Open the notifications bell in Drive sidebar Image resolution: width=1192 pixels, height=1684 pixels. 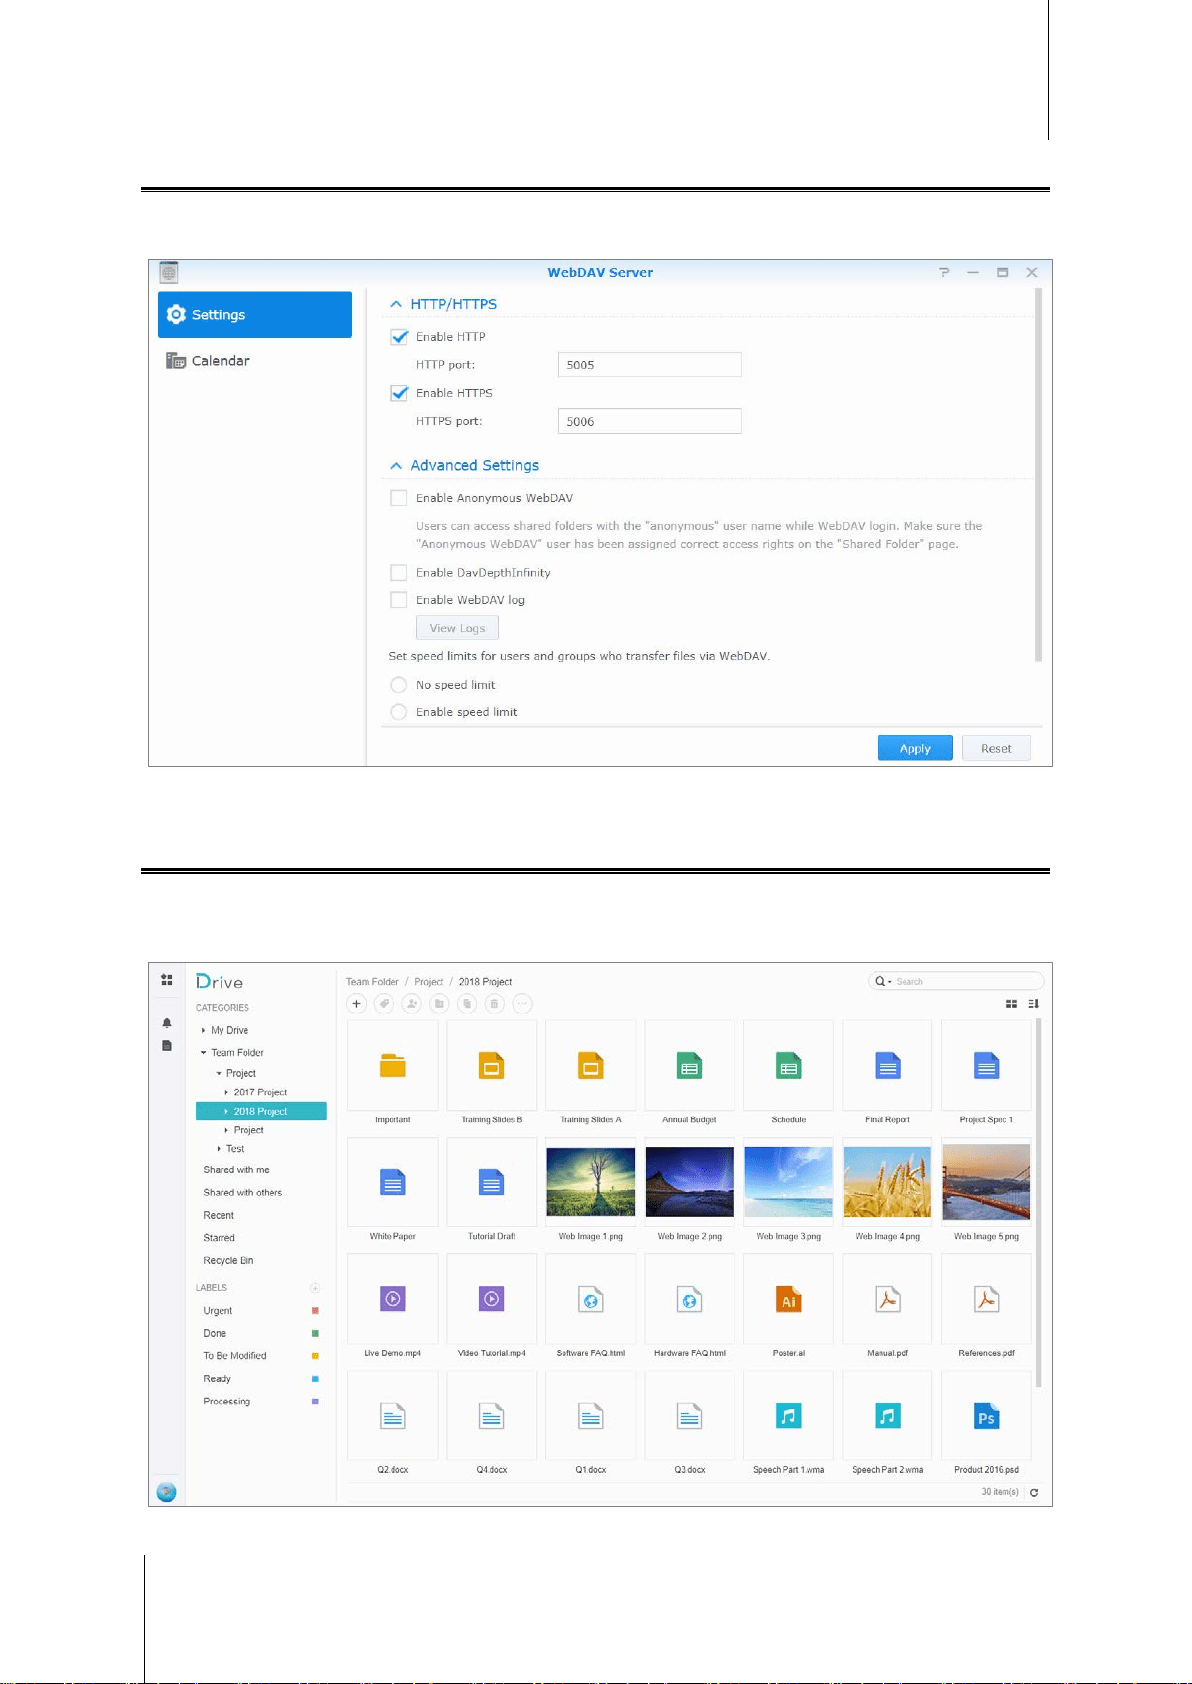(167, 1023)
